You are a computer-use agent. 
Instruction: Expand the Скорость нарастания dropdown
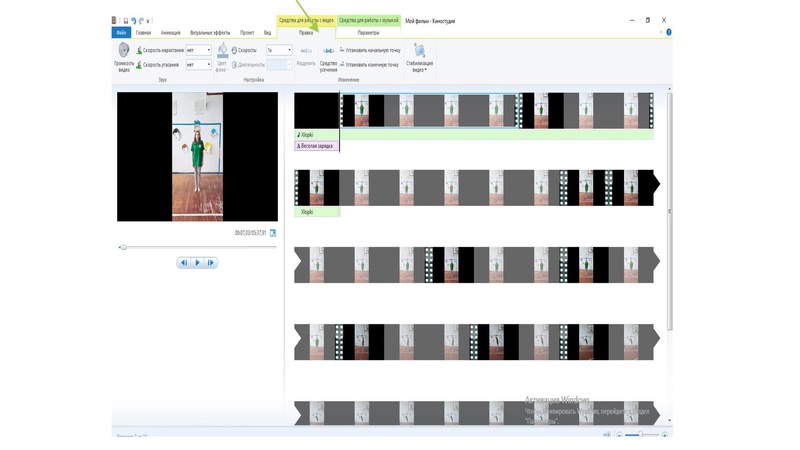(x=209, y=50)
